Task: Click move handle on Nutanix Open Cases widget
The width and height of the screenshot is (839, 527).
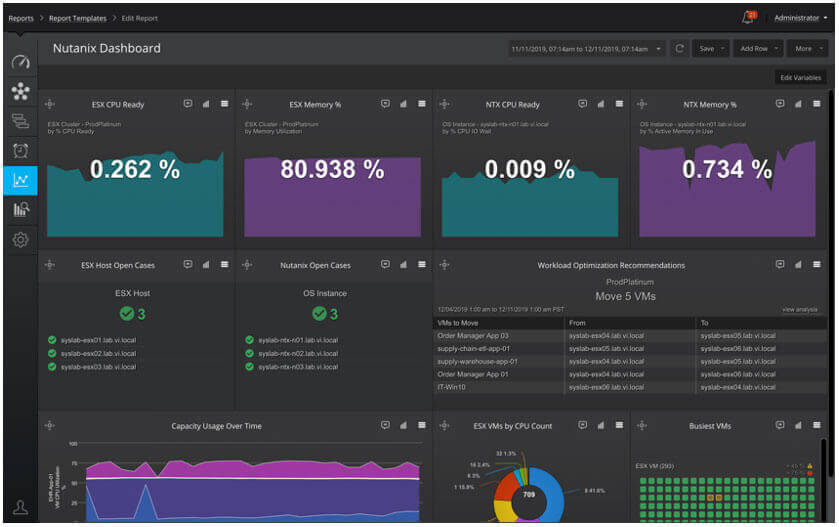Action: [x=247, y=264]
